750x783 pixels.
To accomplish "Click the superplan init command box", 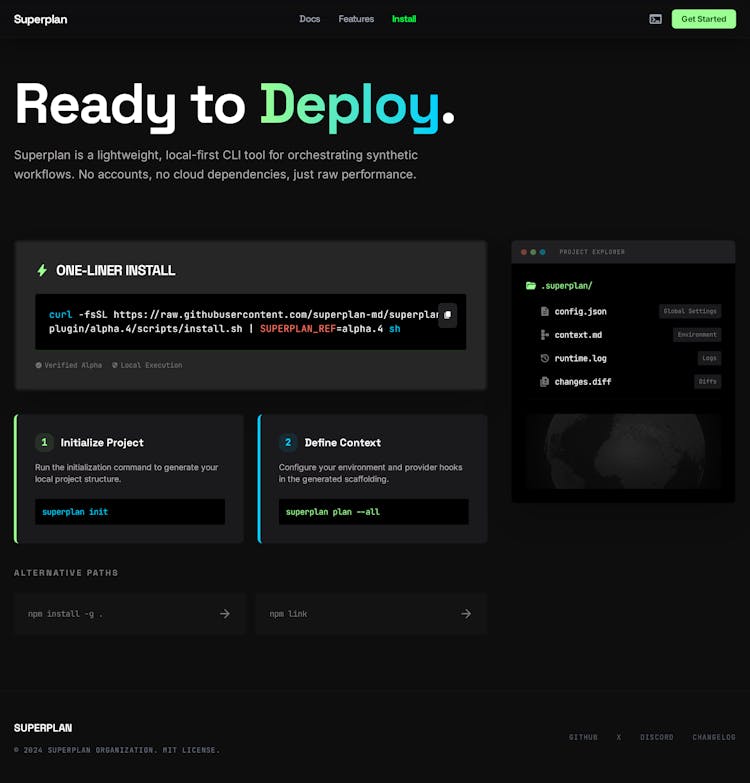I will point(129,512).
